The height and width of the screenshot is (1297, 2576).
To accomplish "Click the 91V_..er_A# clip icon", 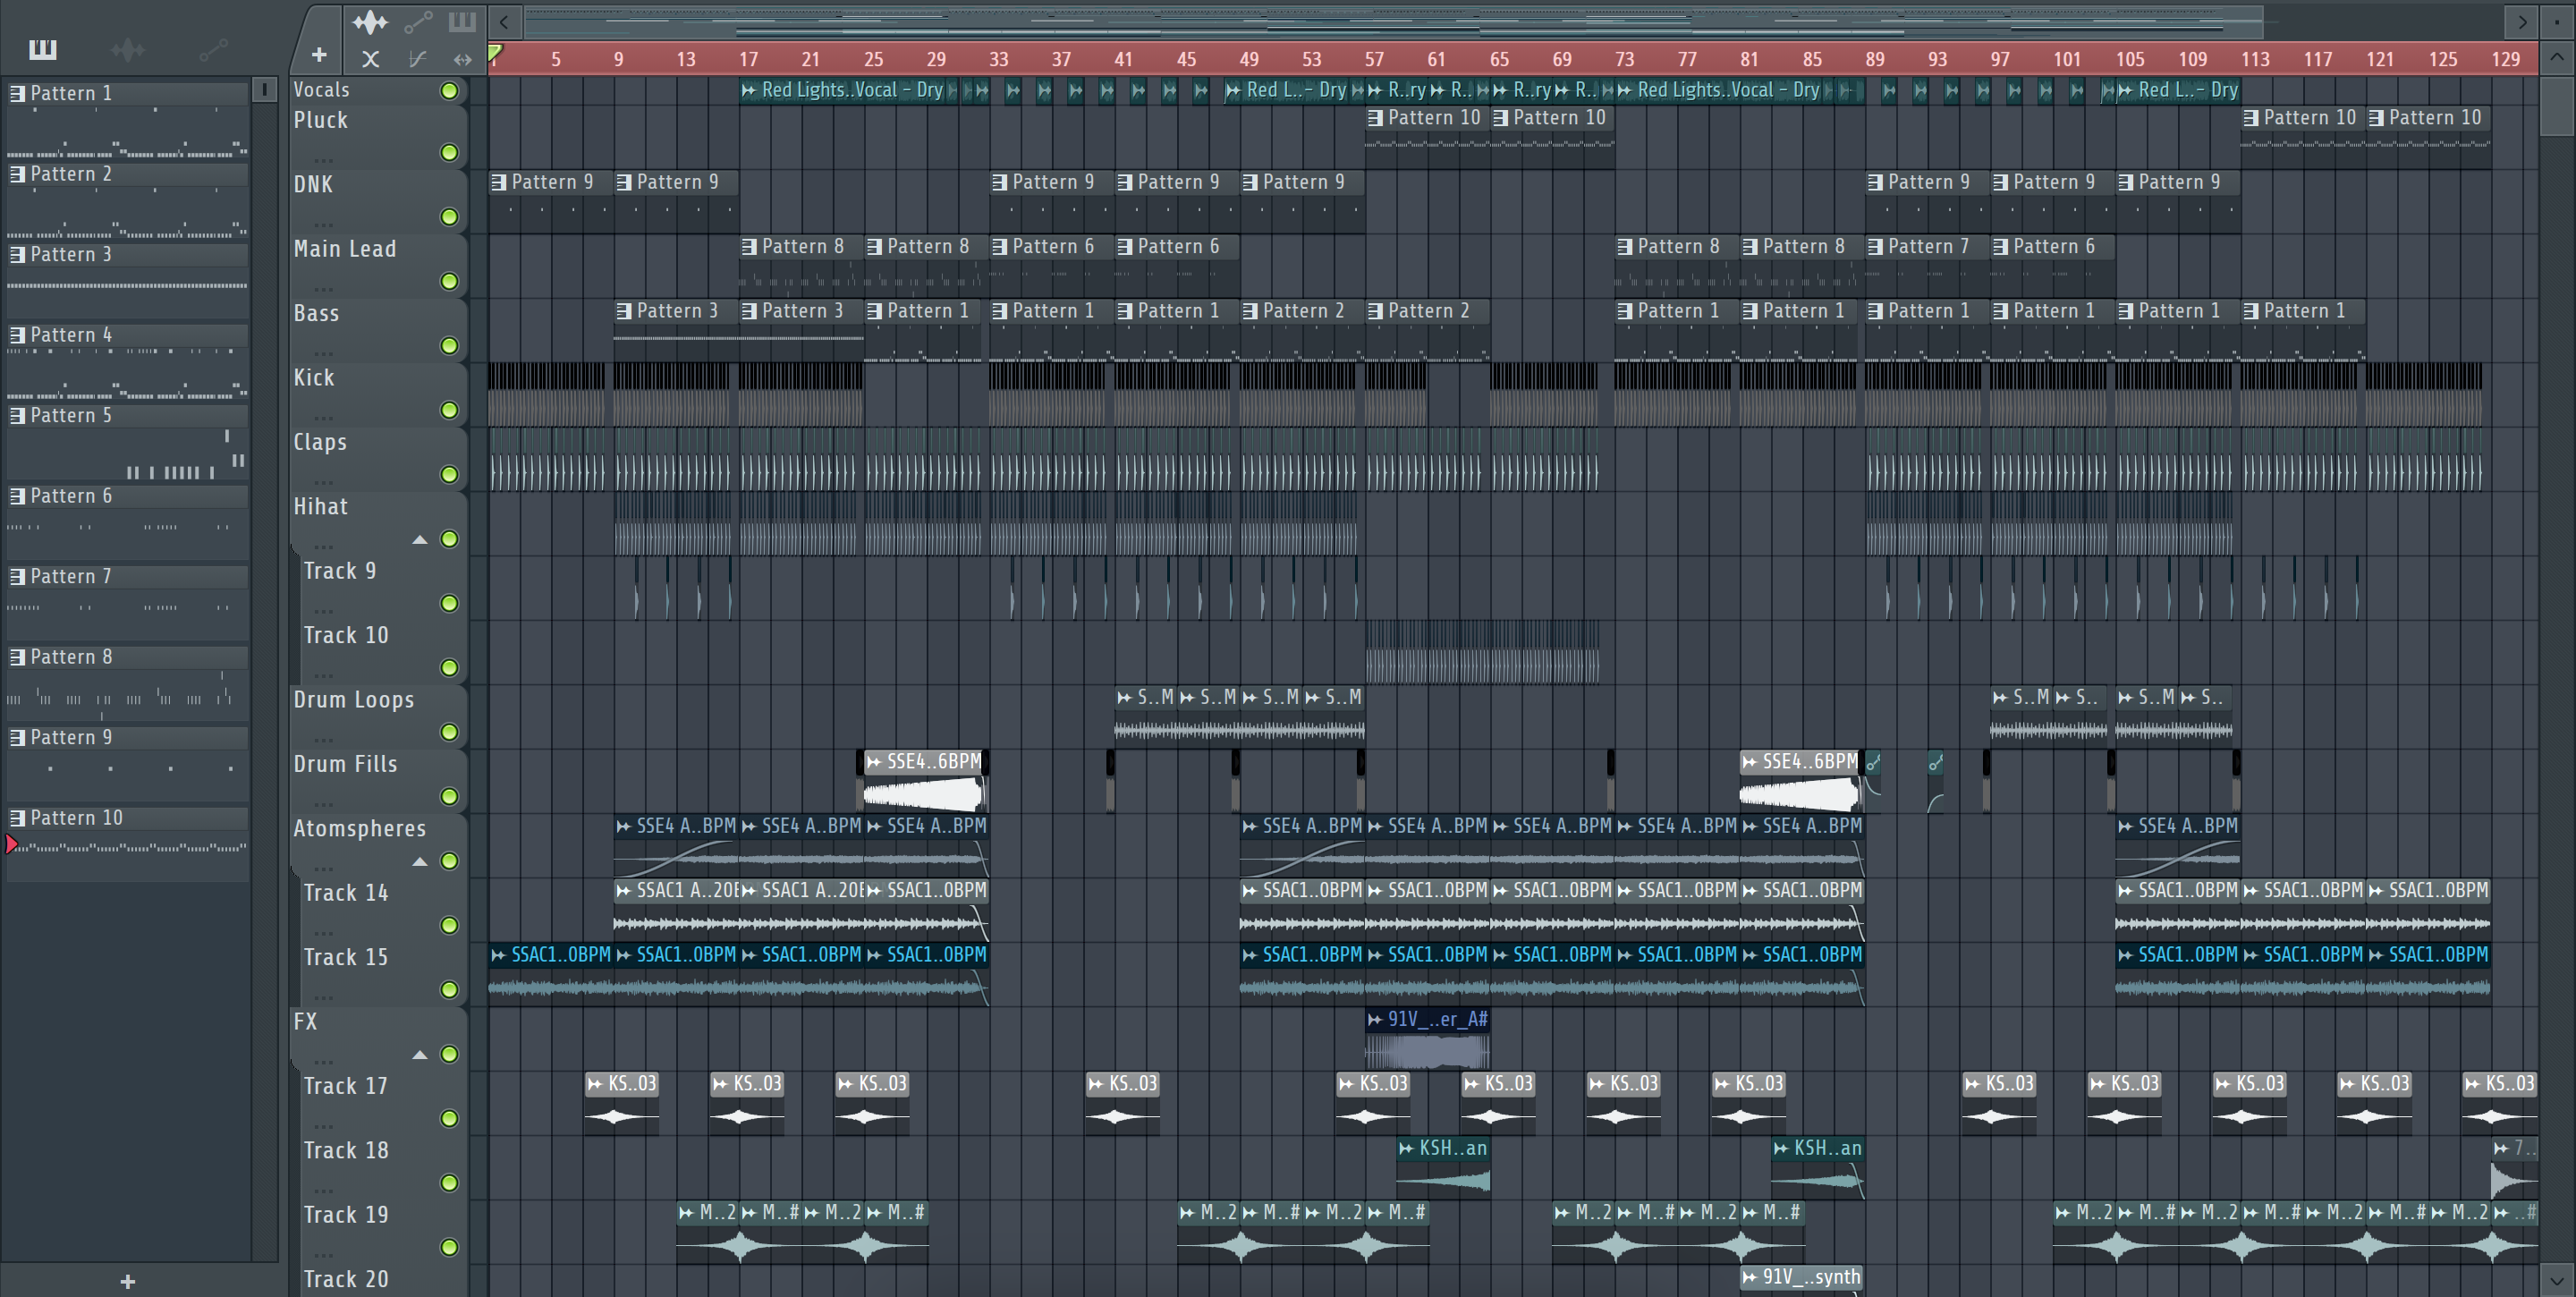I will point(1375,1019).
